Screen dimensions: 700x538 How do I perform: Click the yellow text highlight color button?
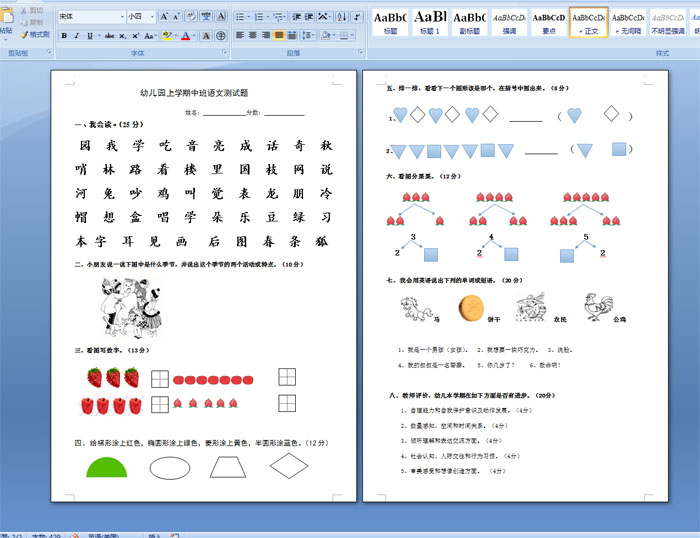point(167,36)
